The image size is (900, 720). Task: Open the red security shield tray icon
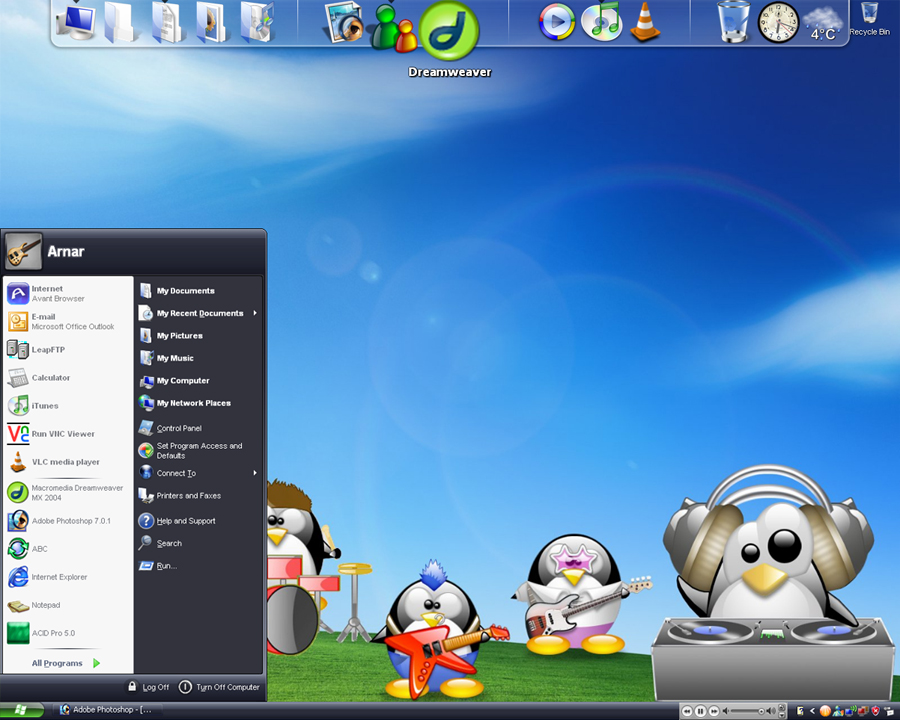pos(875,711)
